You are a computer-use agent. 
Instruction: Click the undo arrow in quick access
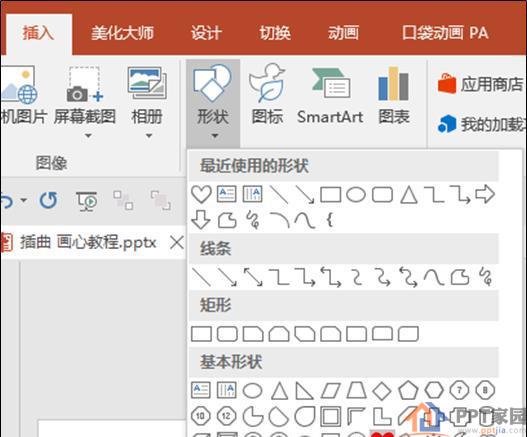7,201
